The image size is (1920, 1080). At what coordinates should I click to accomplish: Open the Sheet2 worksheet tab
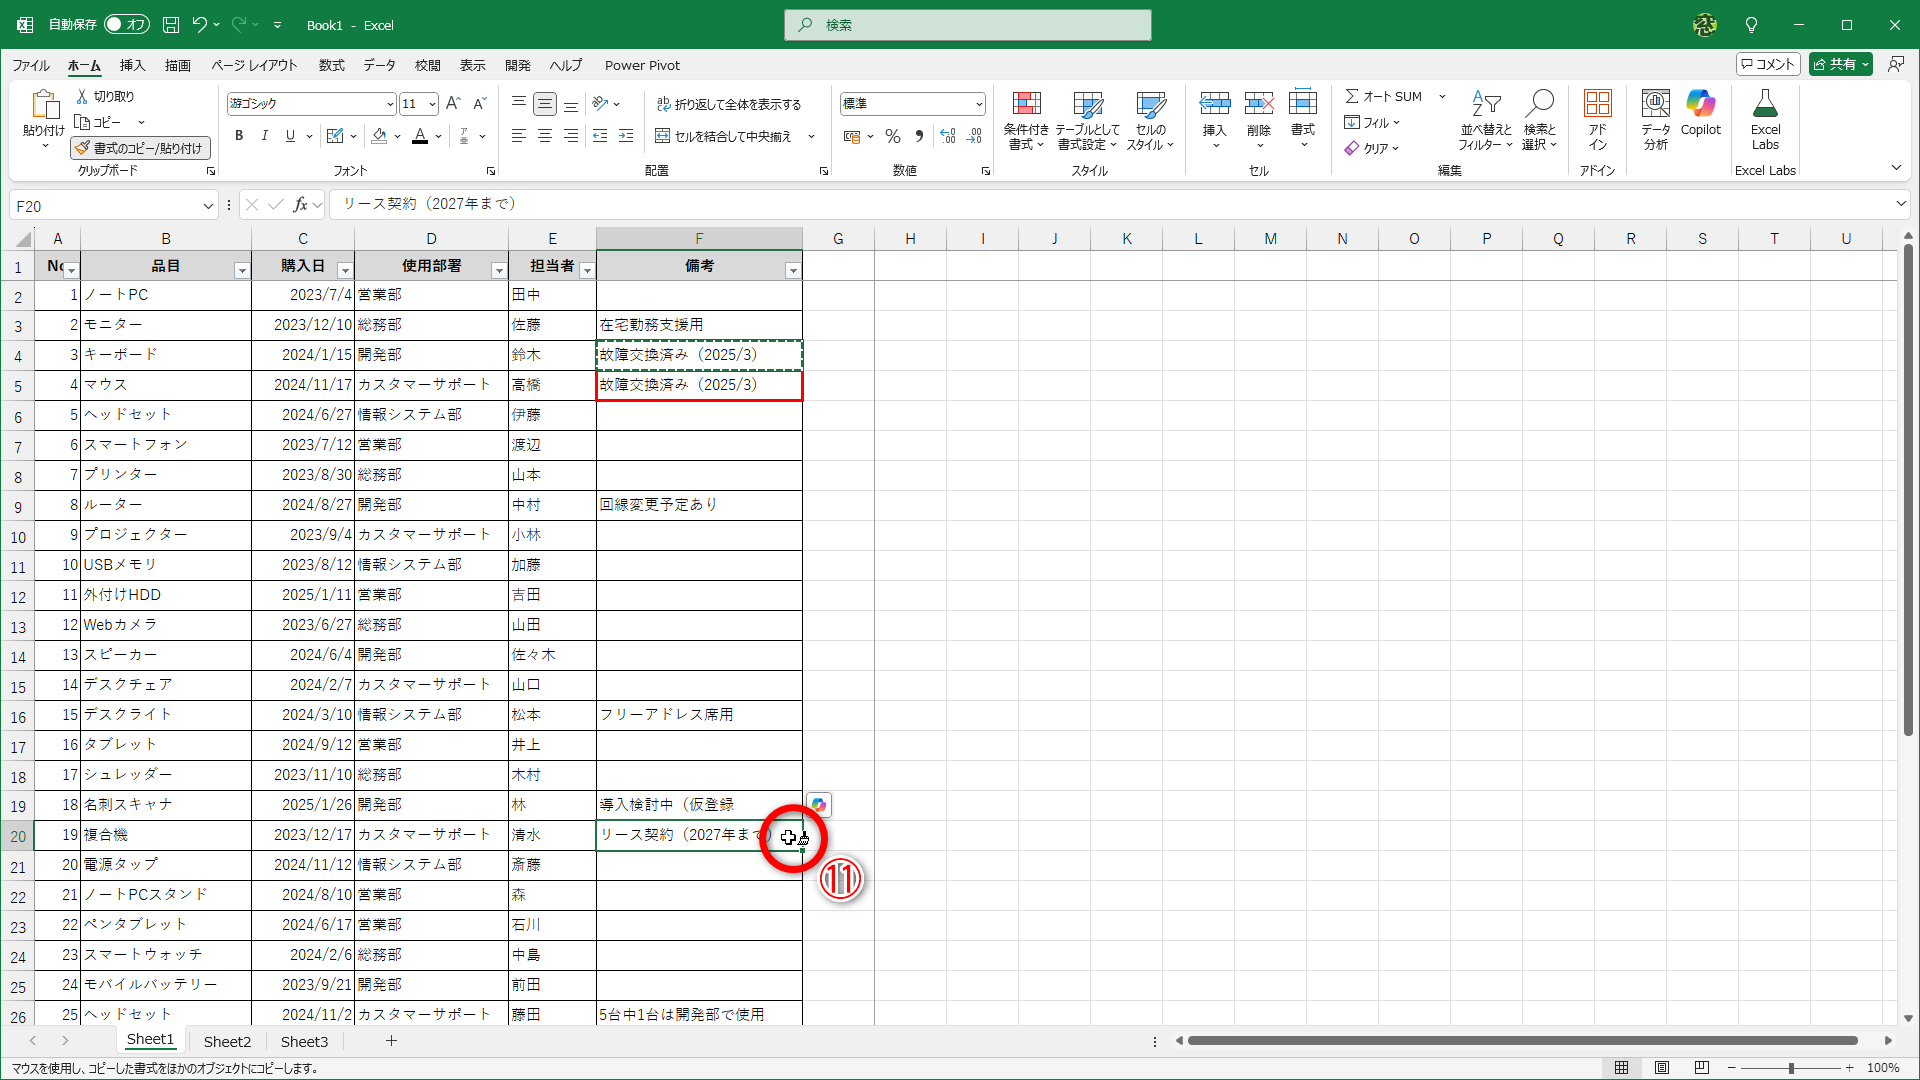coord(227,1041)
